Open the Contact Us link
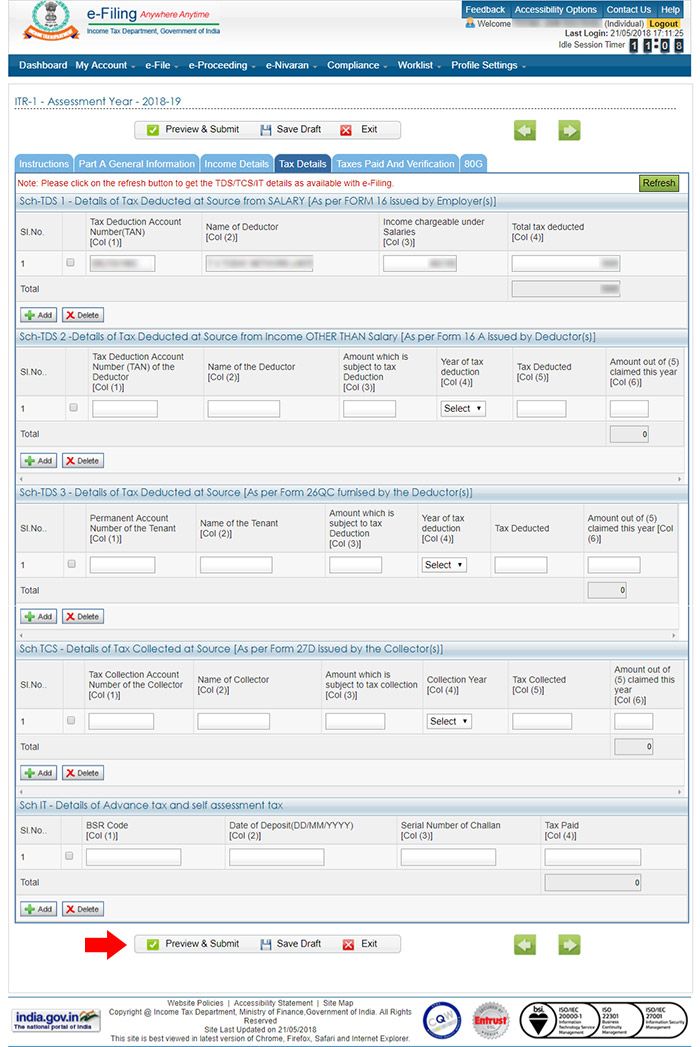 (x=628, y=9)
